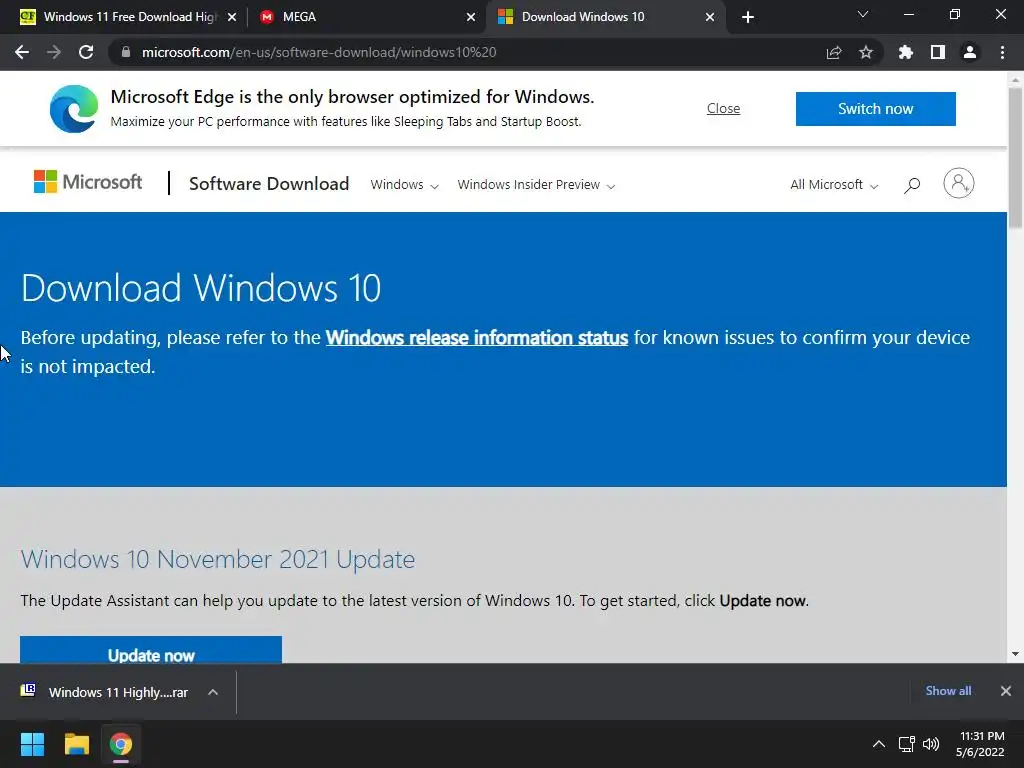Image resolution: width=1024 pixels, height=768 pixels.
Task: Click the Download Windows 10 heading
Action: coord(201,288)
